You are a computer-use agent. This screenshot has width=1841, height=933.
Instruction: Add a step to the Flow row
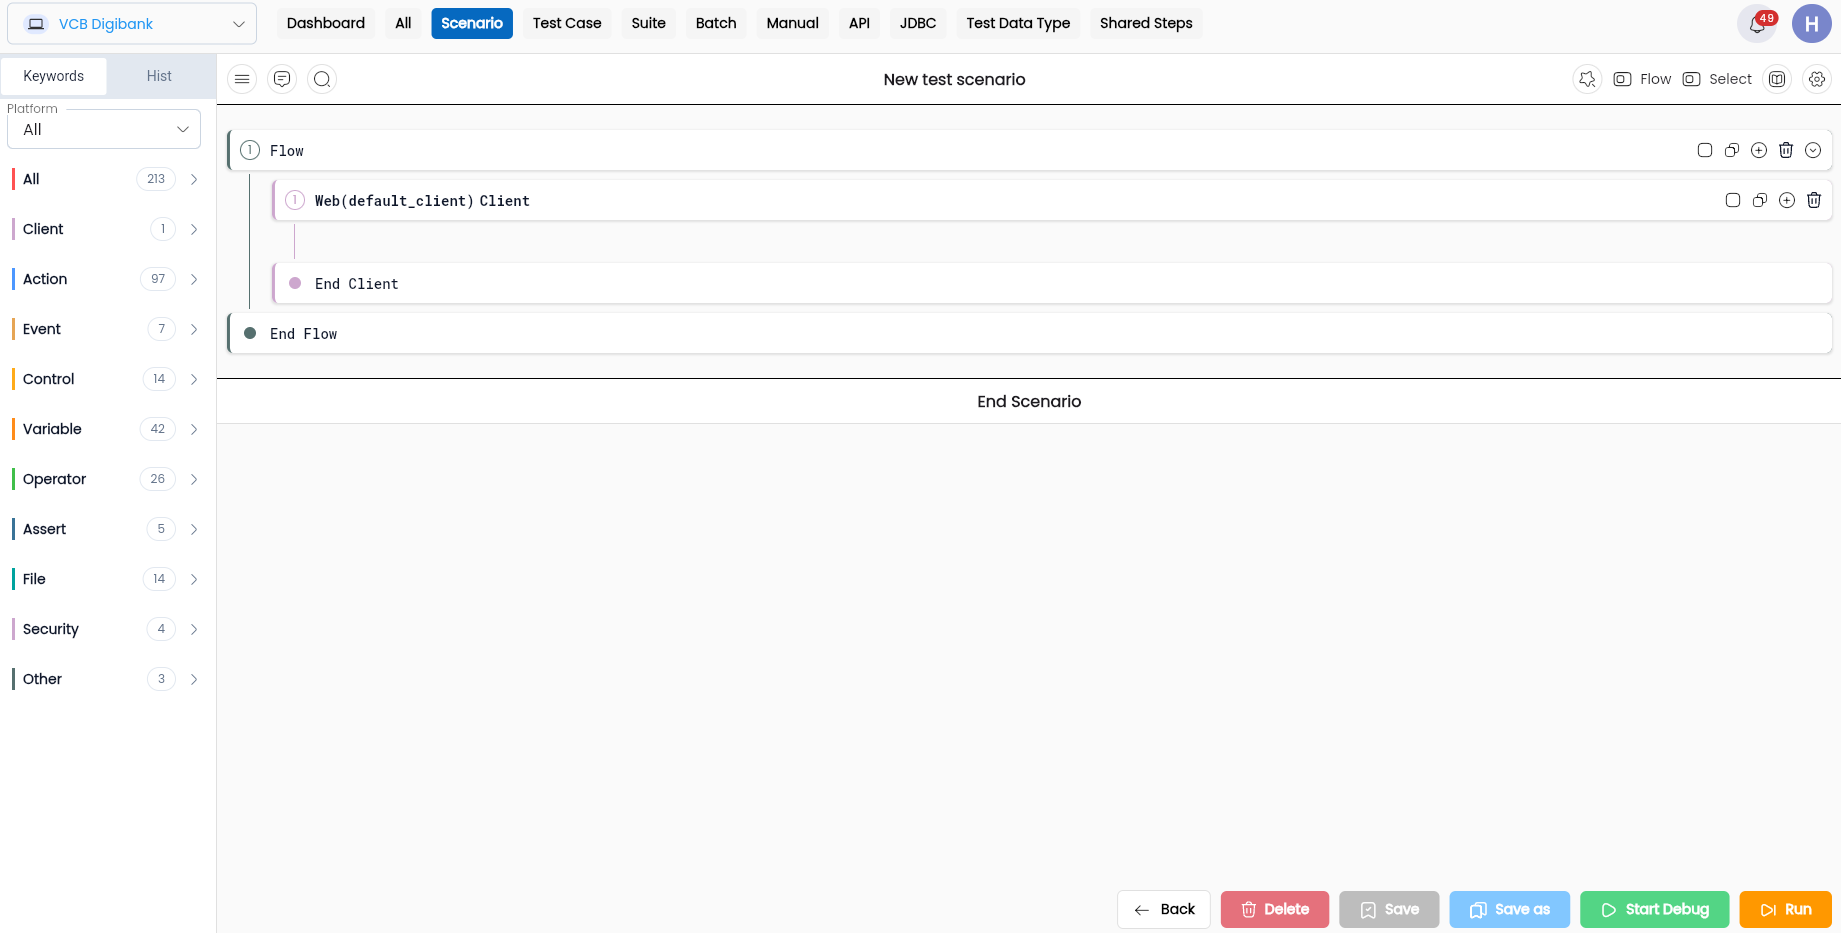tap(1759, 150)
